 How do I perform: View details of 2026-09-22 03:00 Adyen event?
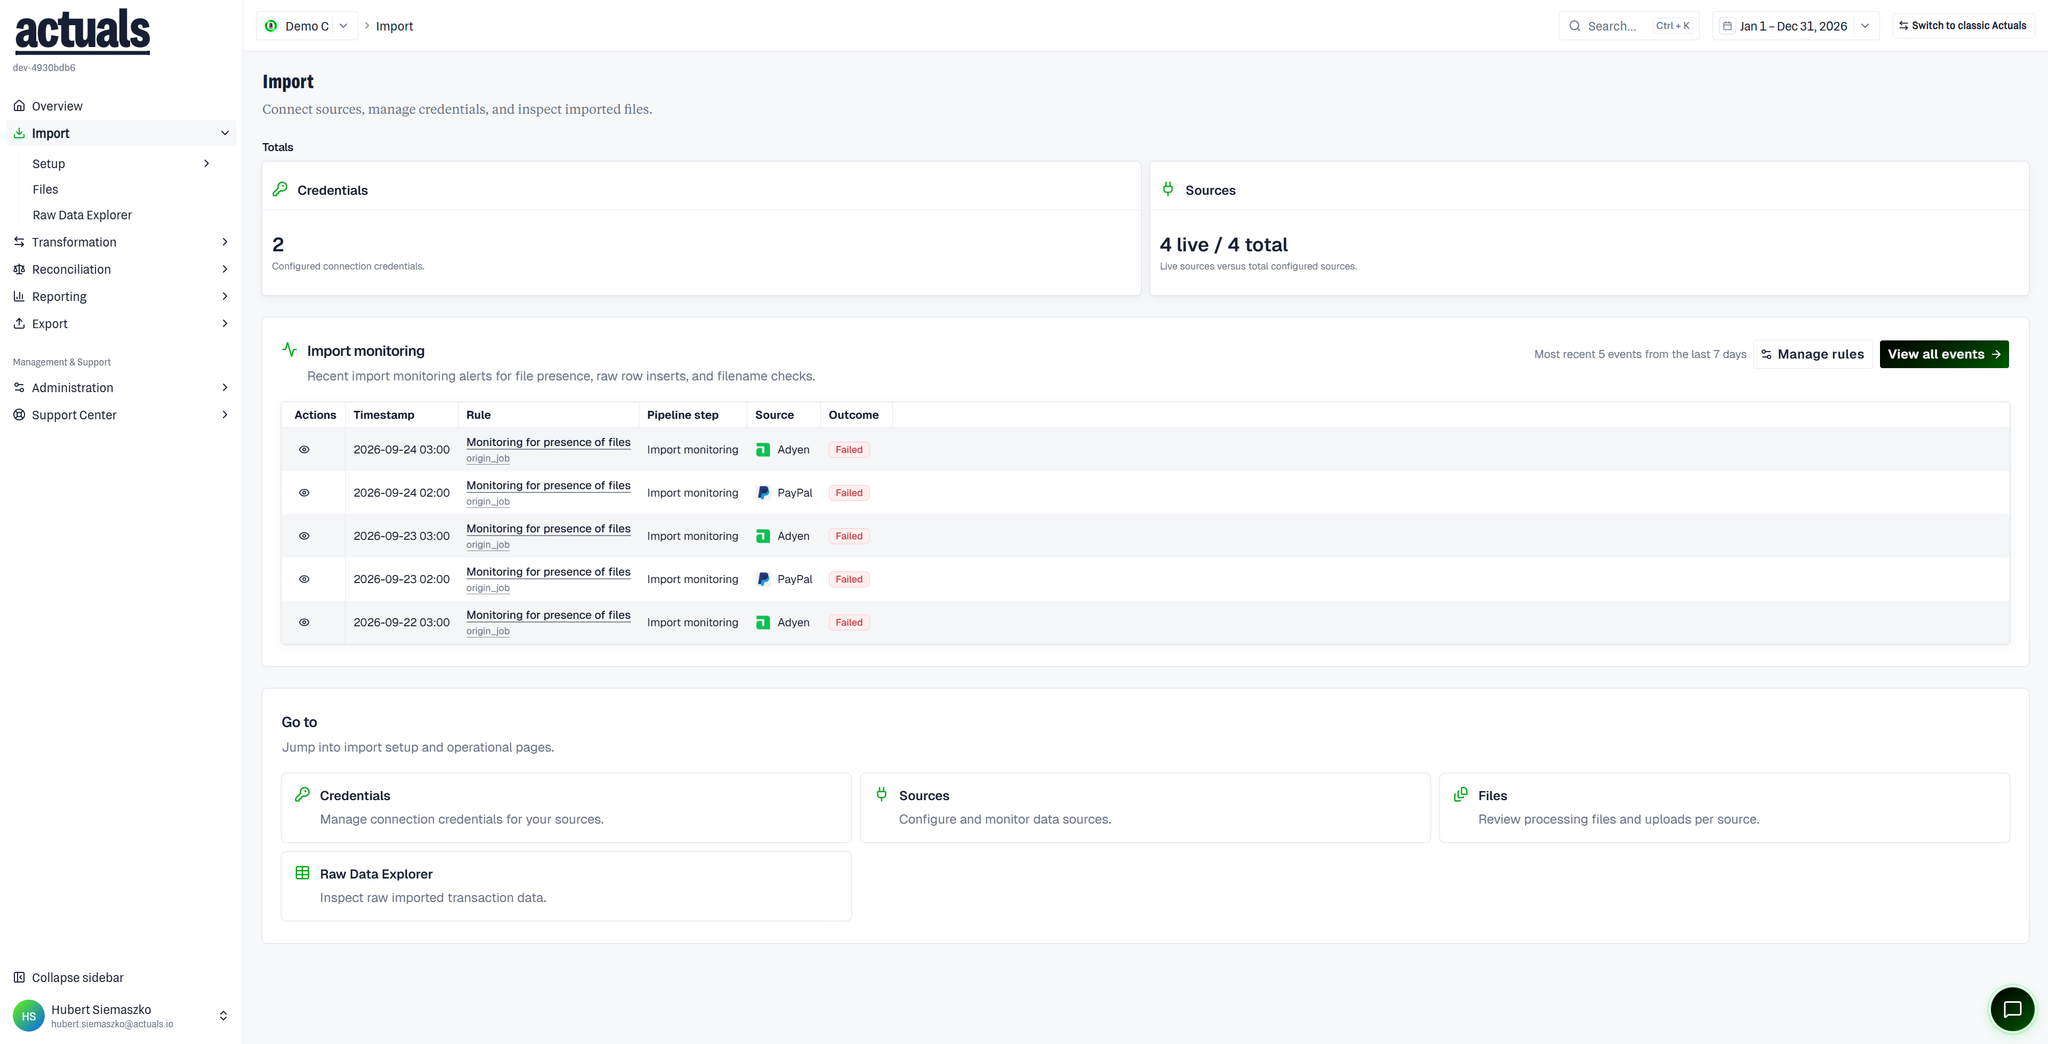304,622
